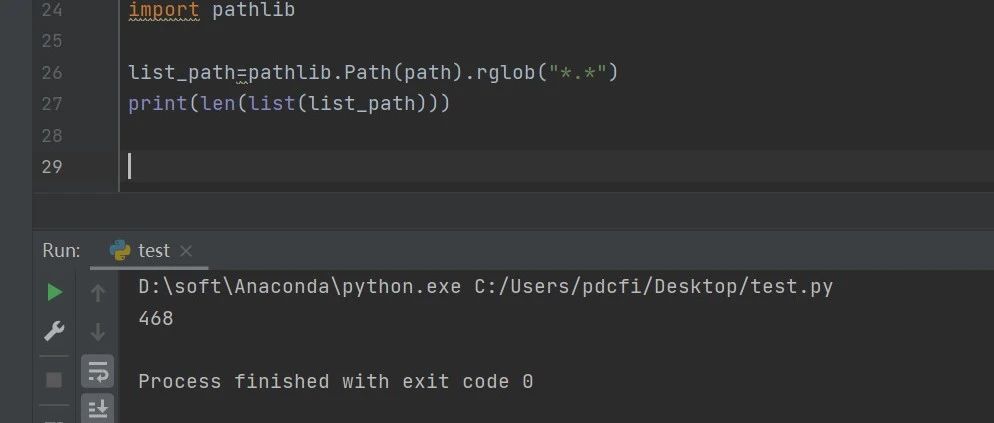Place cursor on the print statement

click(x=289, y=103)
